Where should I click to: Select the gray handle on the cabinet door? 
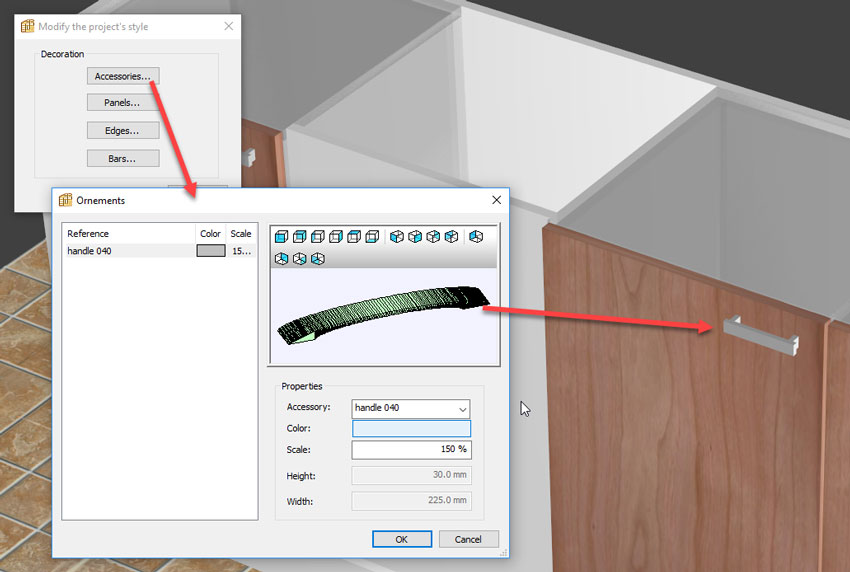[761, 335]
